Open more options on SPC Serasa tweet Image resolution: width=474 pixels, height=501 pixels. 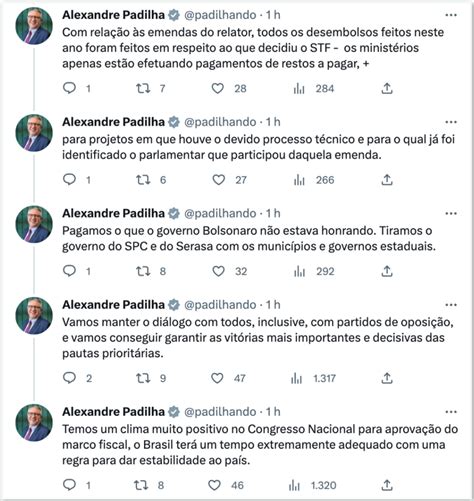[451, 213]
